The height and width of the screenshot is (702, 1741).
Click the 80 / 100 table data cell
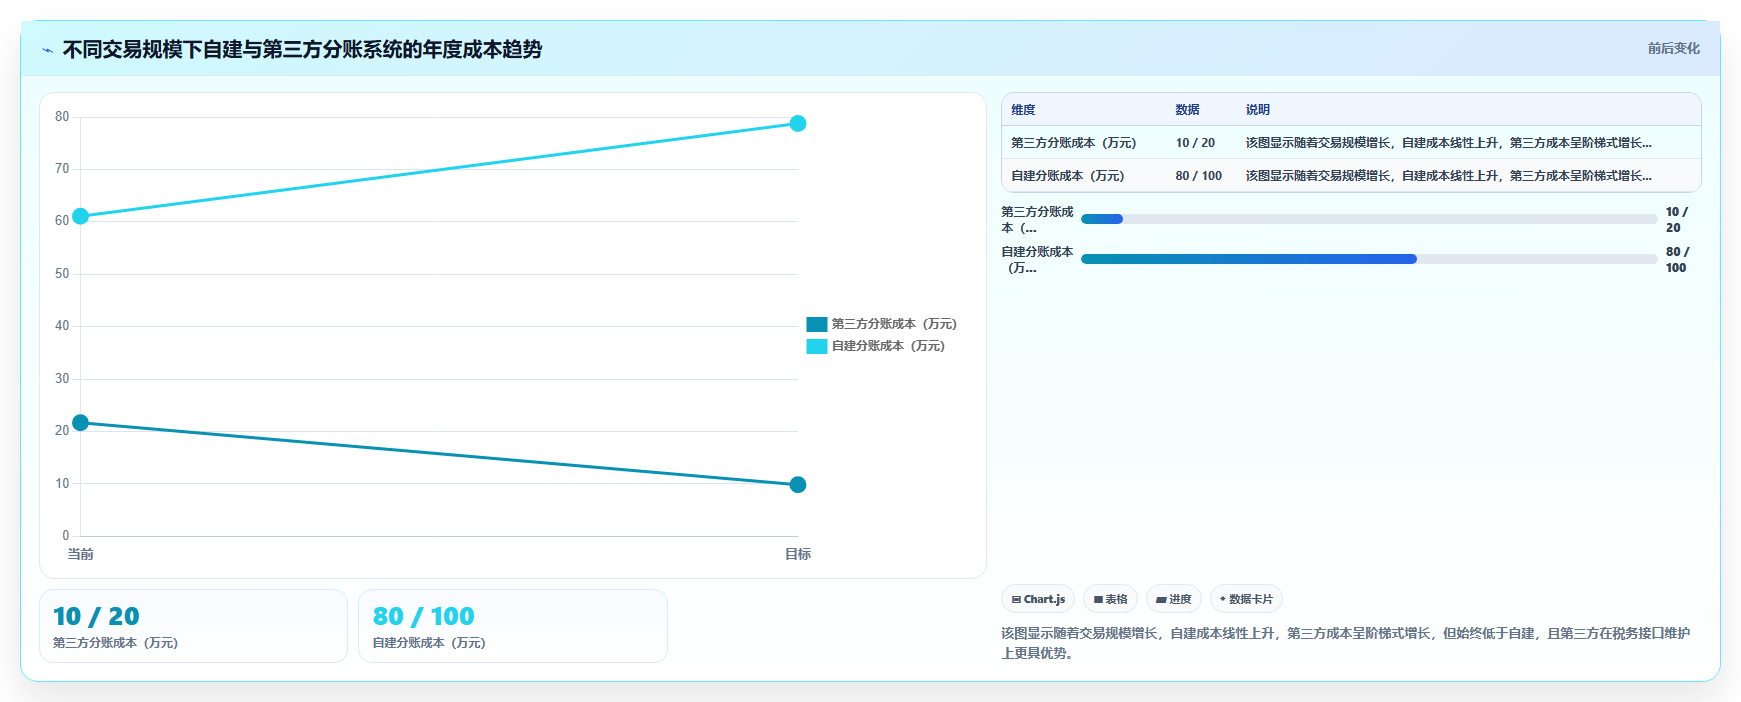[x=1198, y=176]
